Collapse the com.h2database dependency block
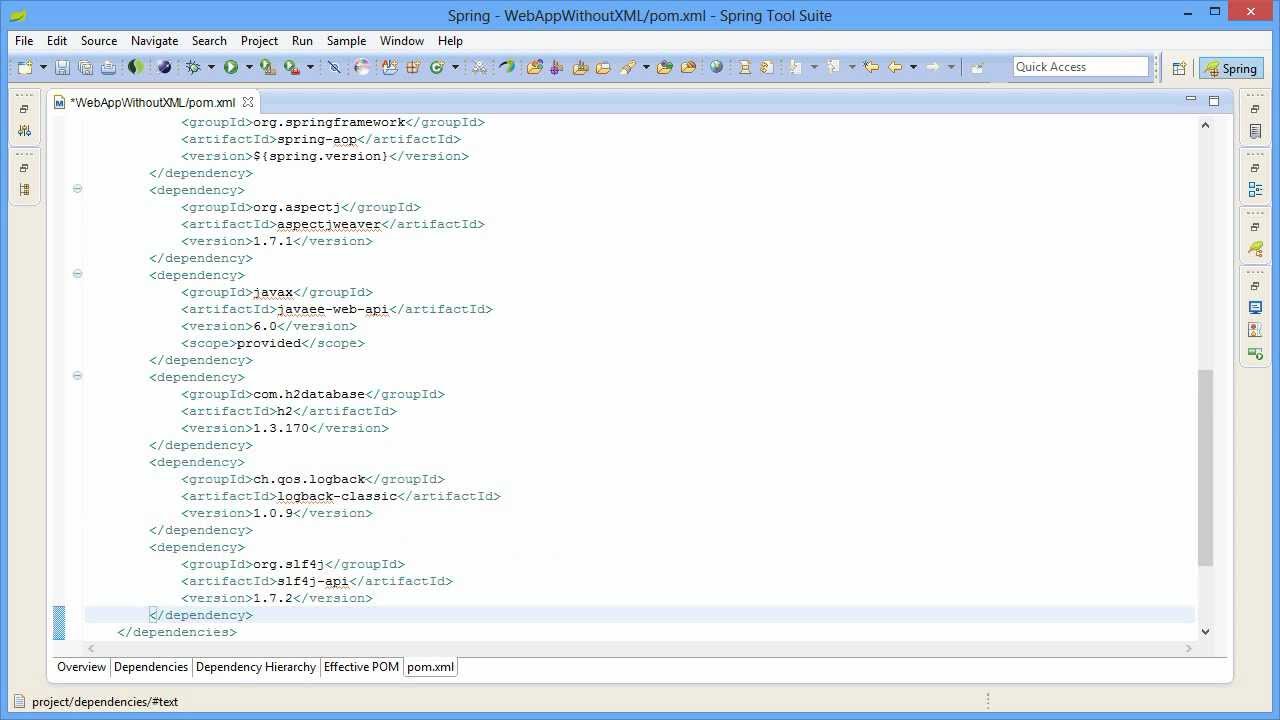 pyautogui.click(x=77, y=376)
